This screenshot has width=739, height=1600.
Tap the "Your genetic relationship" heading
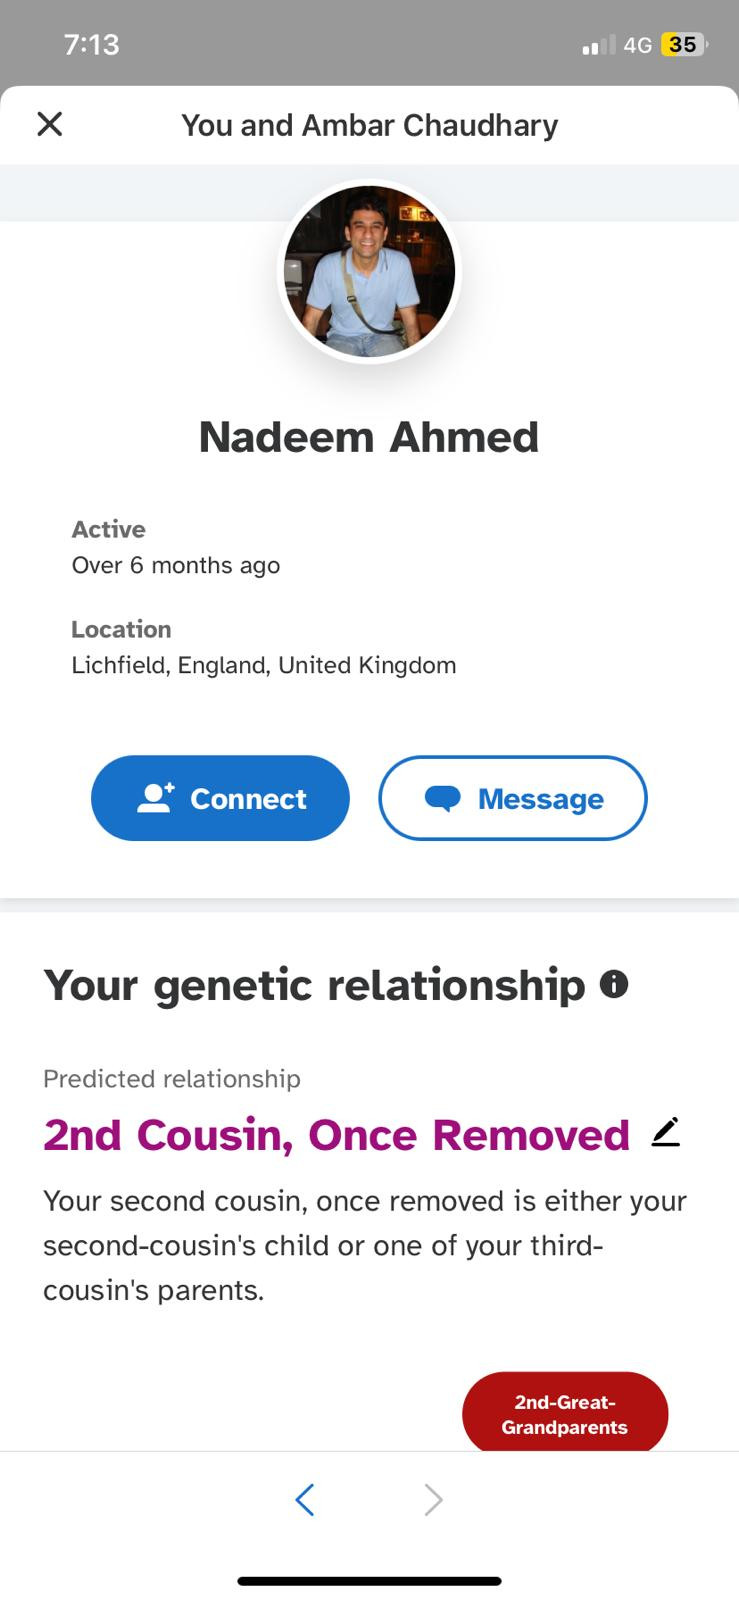coord(314,985)
